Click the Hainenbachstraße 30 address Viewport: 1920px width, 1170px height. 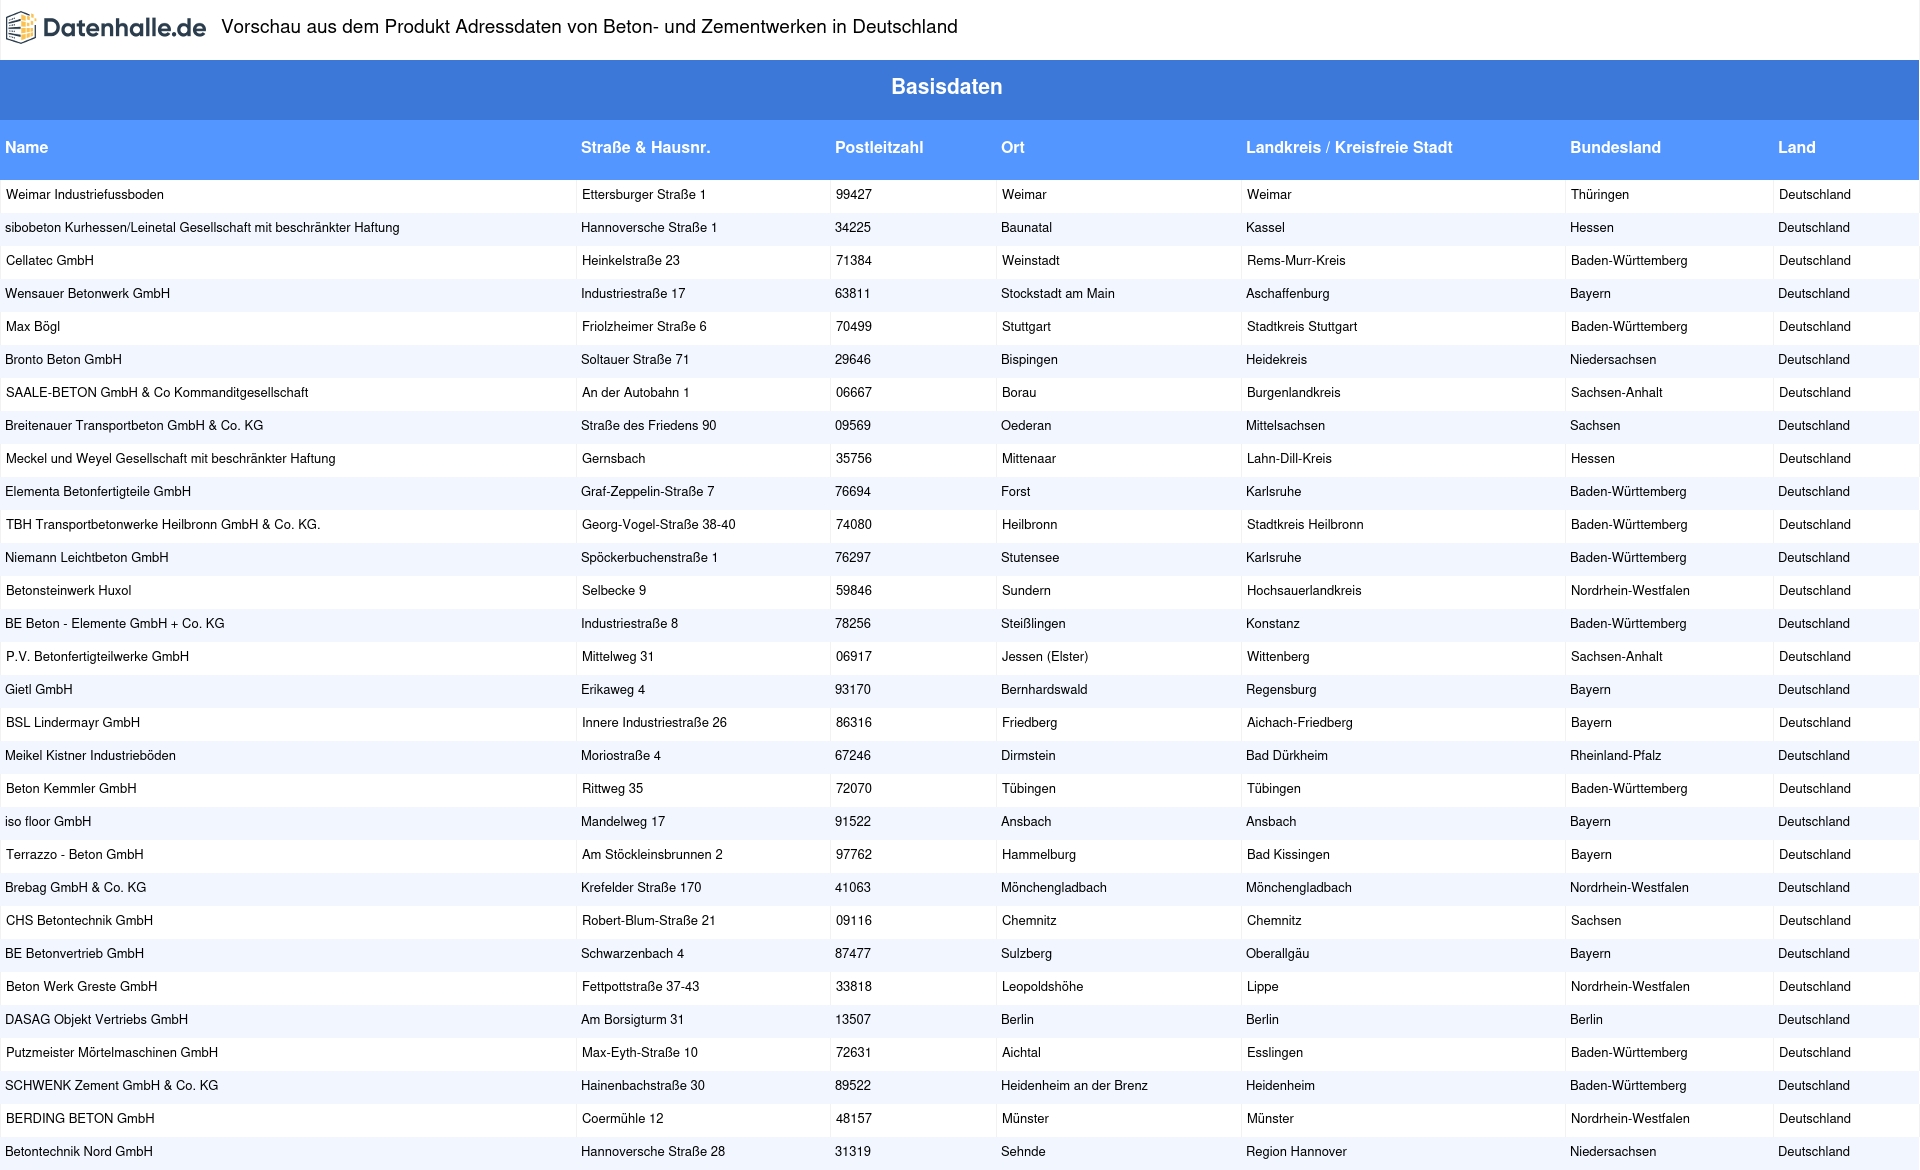click(x=643, y=1086)
